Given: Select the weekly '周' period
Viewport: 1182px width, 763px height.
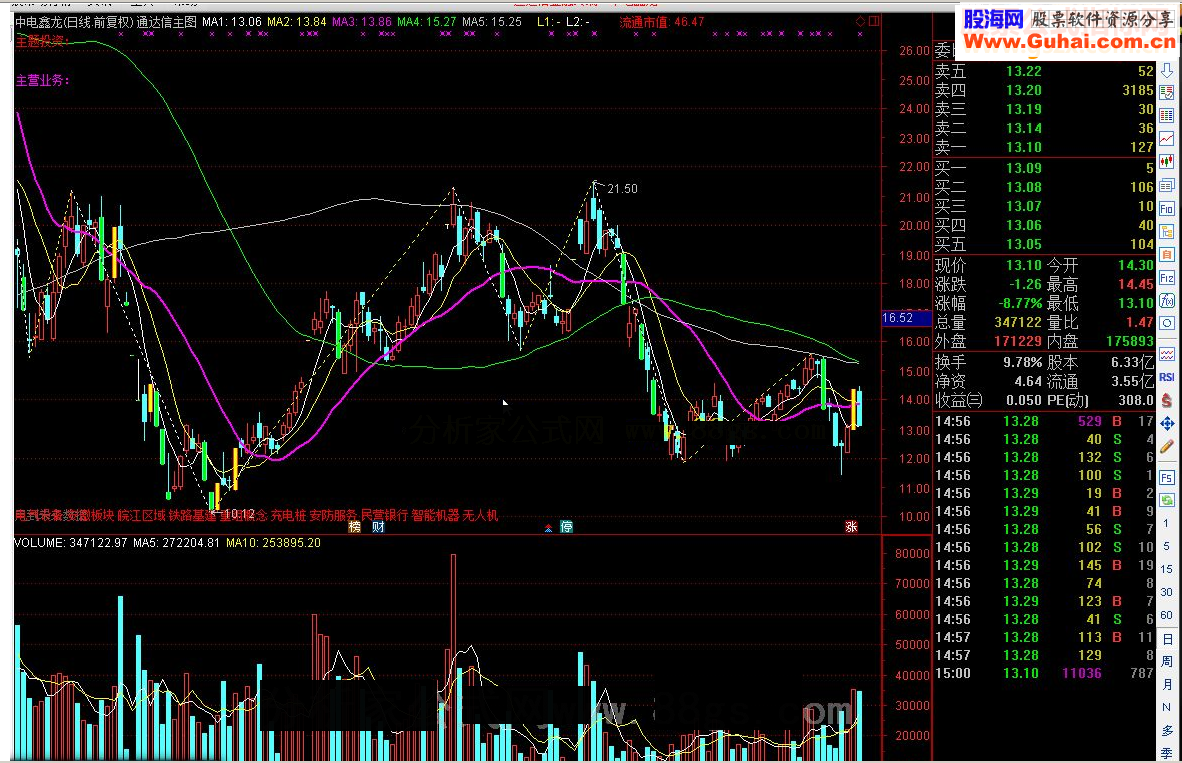Looking at the screenshot, I should [1167, 661].
